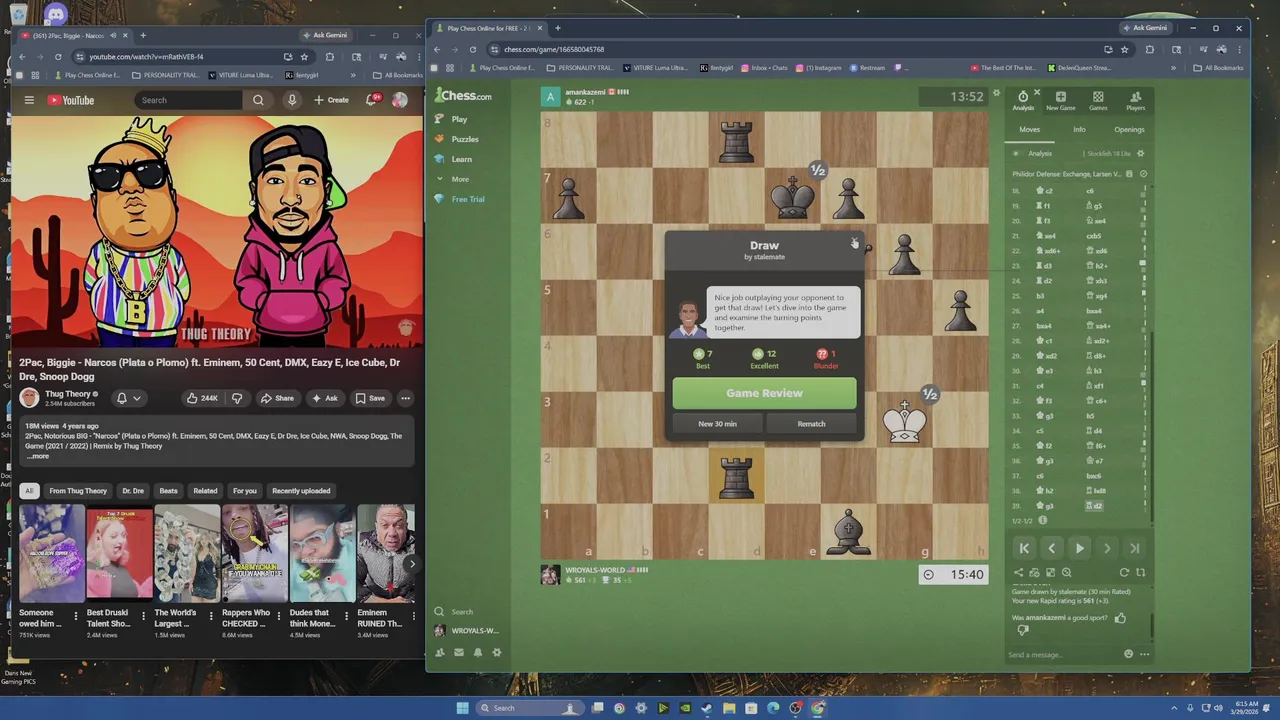
Task: Switch to the Moves tab
Action: [1029, 129]
